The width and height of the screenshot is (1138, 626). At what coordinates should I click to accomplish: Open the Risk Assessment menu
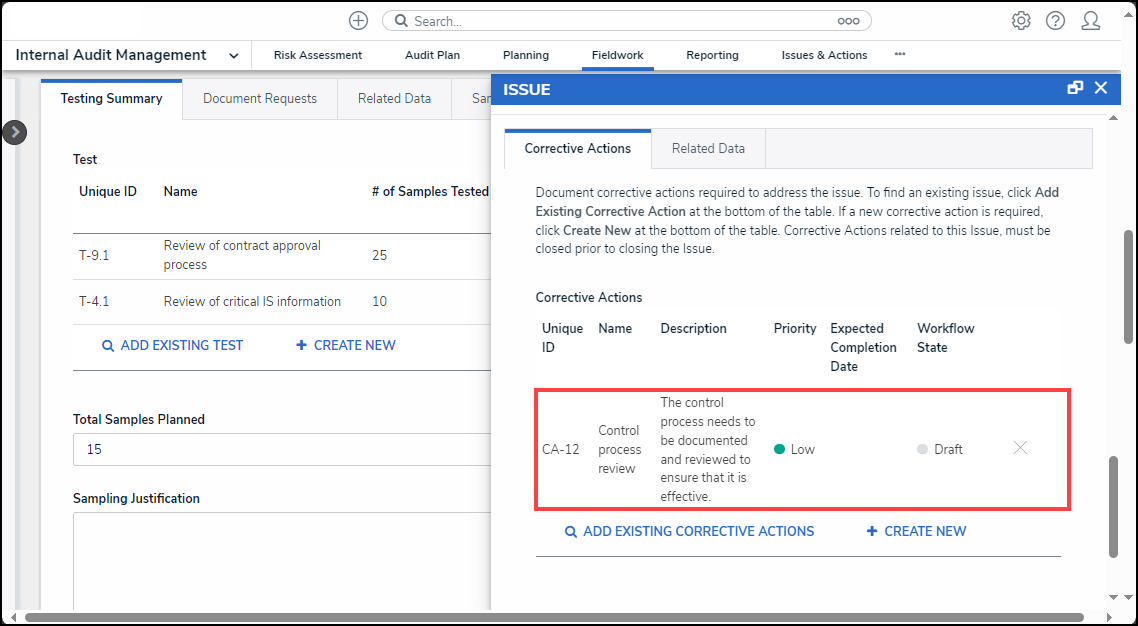318,56
